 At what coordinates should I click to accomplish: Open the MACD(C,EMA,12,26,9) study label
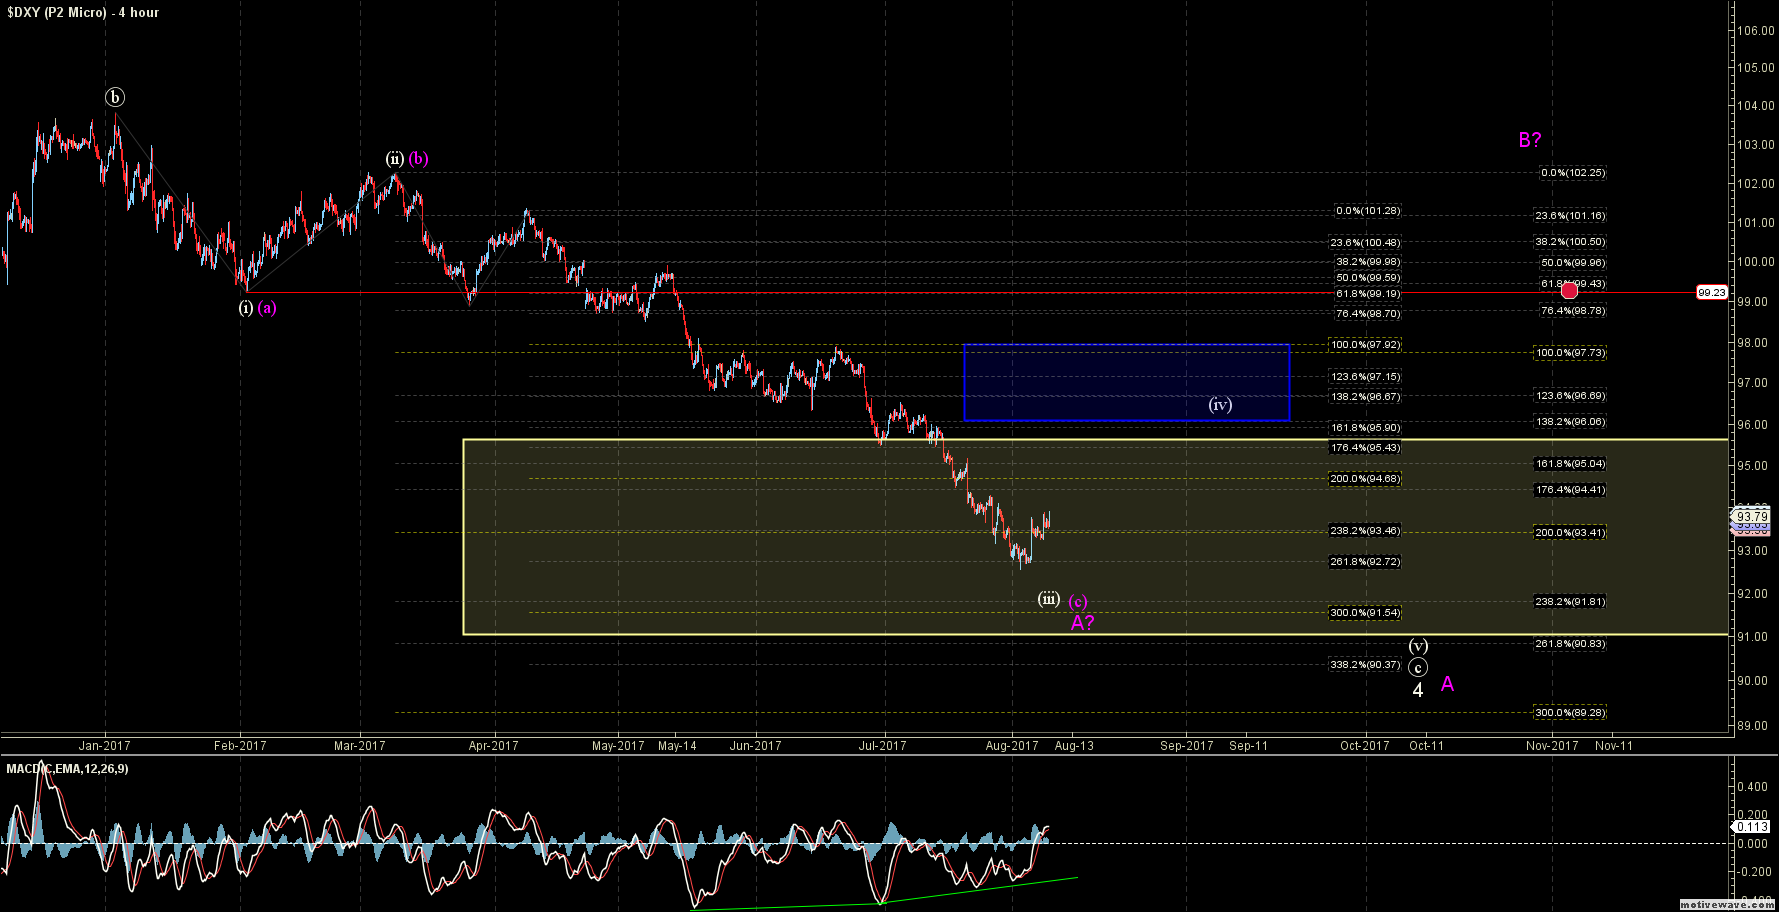pos(68,768)
